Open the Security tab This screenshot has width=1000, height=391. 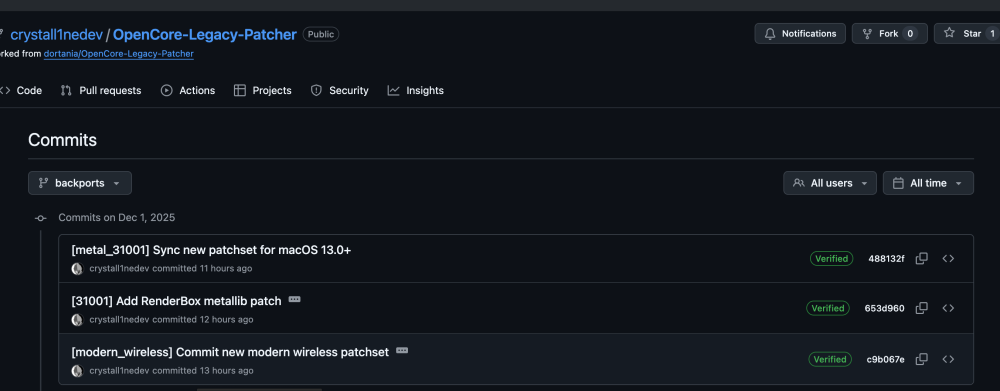340,91
